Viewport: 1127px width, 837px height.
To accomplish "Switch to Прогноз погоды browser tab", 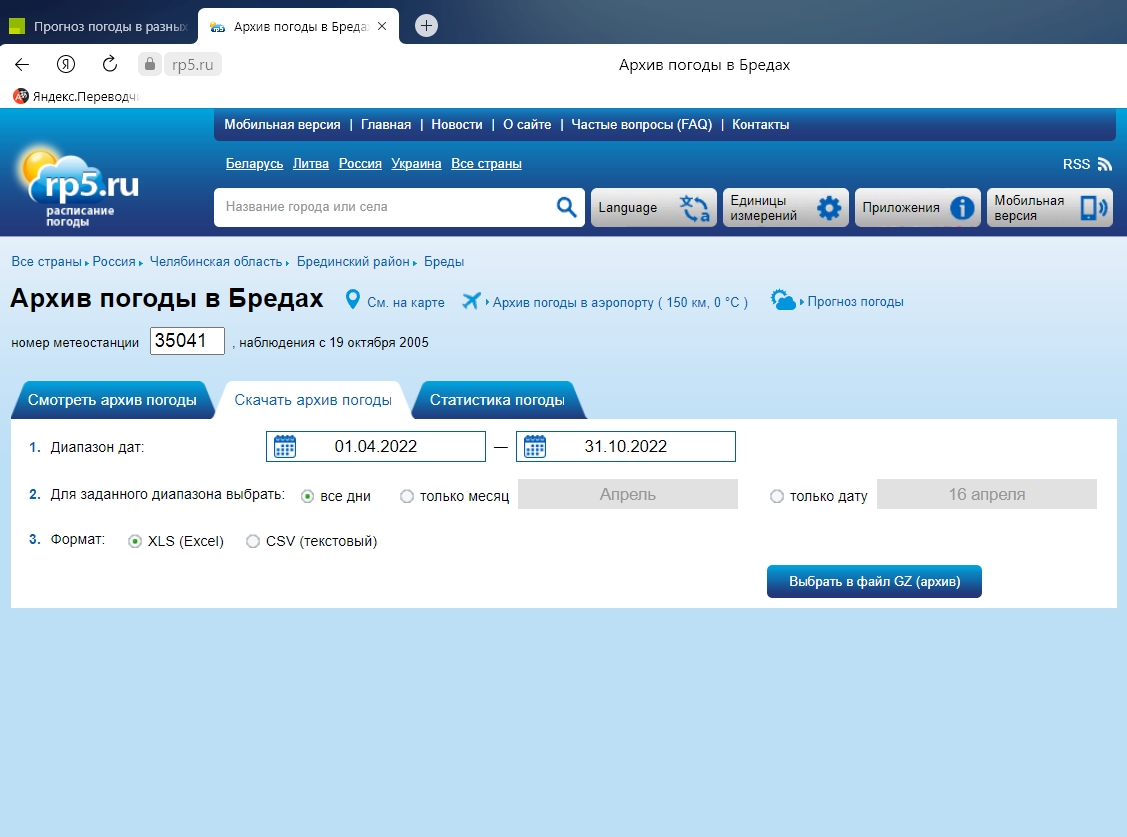I will click(100, 27).
